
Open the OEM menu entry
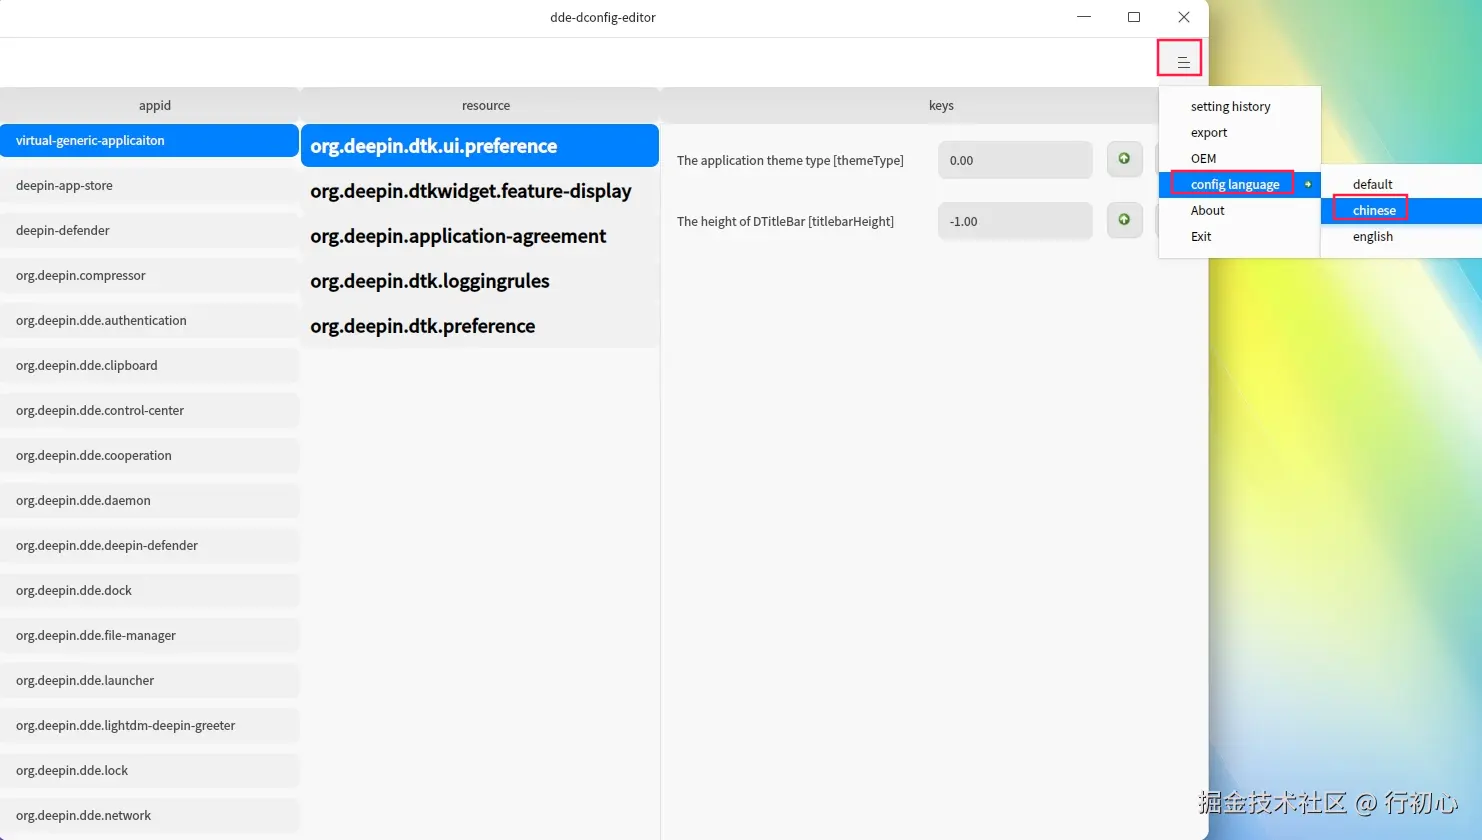1203,158
